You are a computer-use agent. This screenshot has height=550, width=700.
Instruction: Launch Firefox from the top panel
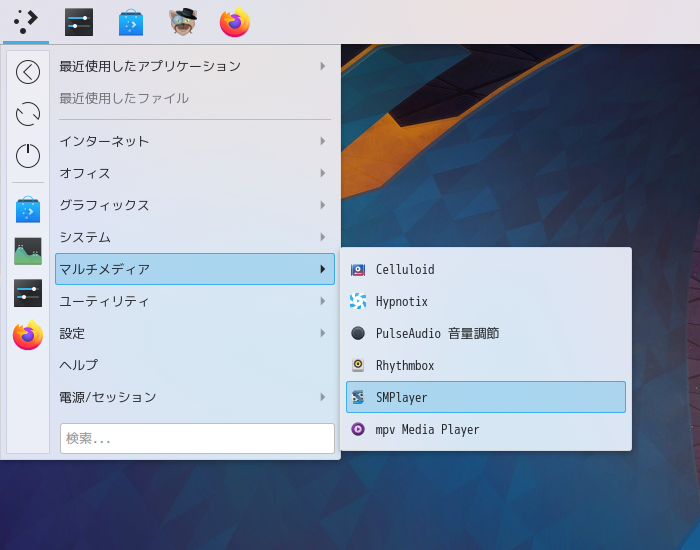point(235,22)
